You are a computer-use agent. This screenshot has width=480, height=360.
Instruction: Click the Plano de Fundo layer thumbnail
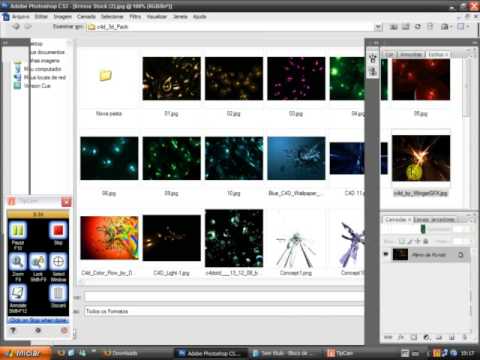point(400,254)
